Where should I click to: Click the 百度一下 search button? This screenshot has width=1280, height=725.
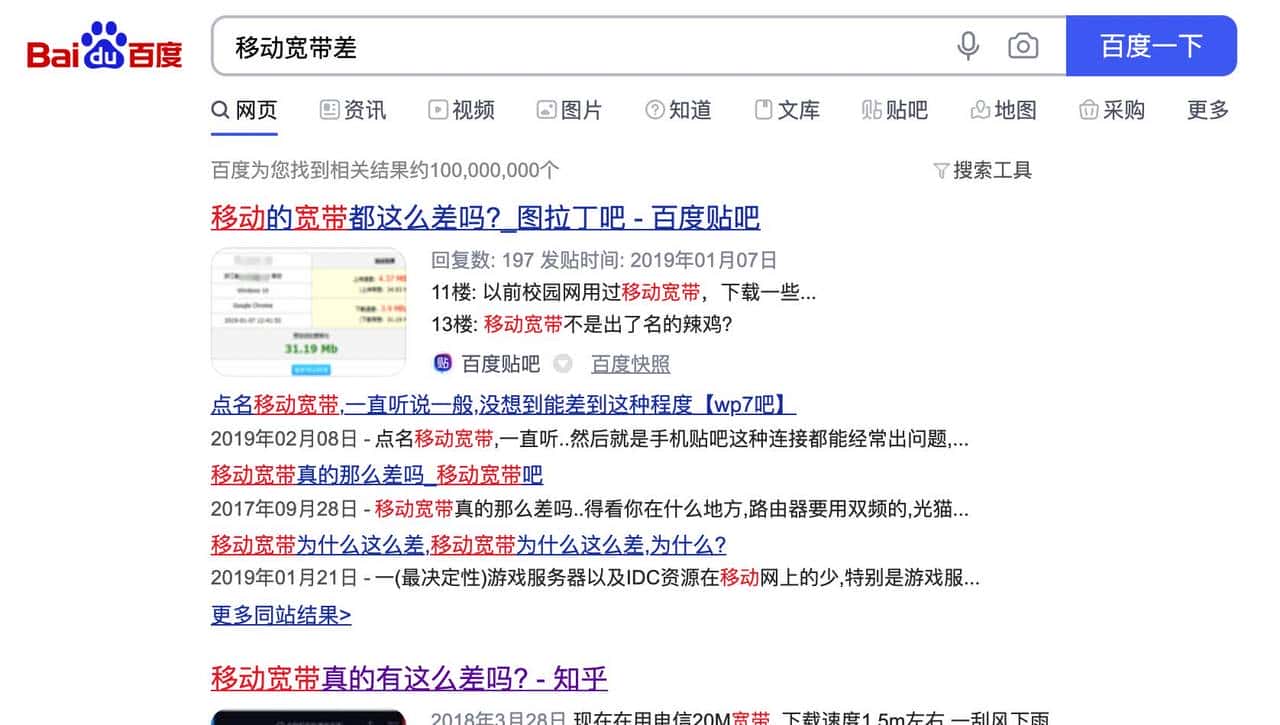click(1152, 46)
